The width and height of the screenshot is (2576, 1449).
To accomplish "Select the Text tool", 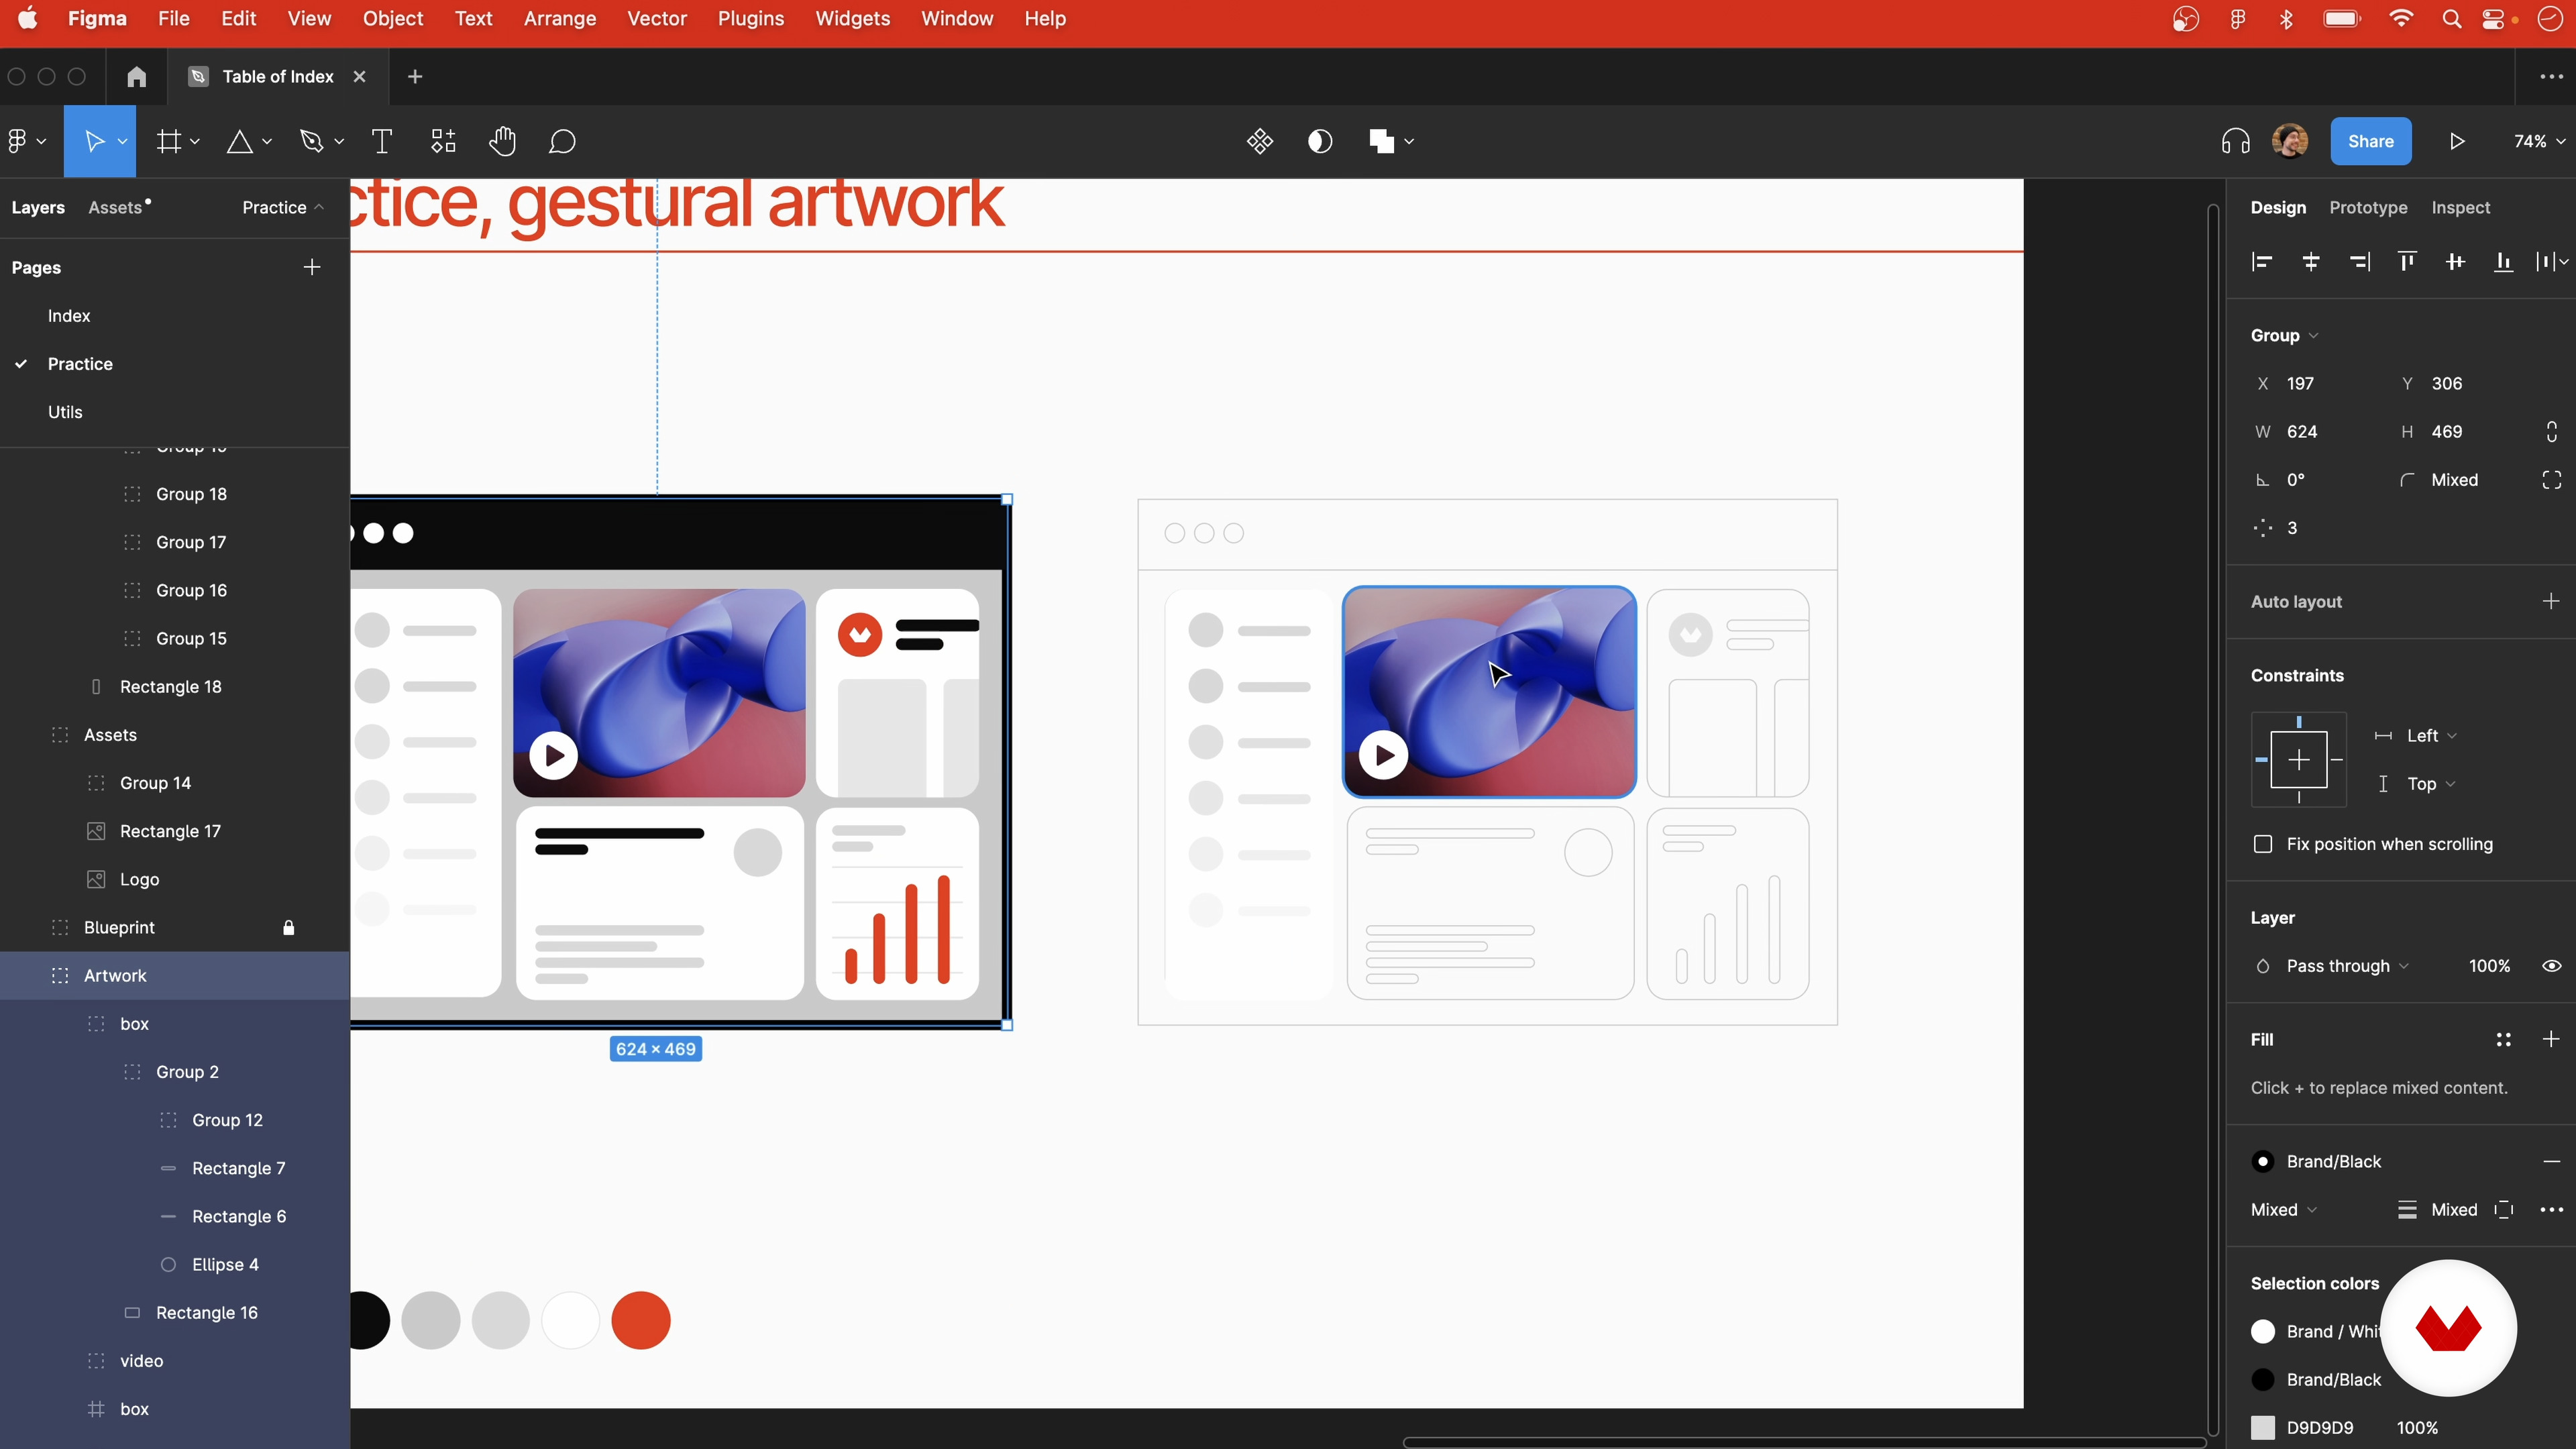I will 381,141.
